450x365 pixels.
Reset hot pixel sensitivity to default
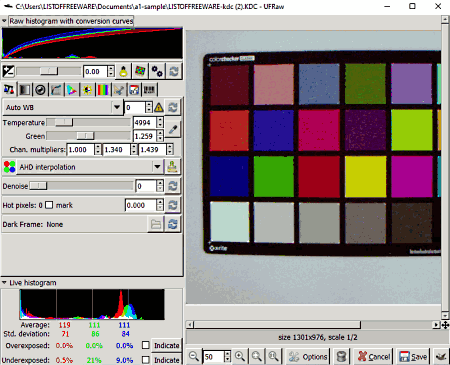pos(173,205)
